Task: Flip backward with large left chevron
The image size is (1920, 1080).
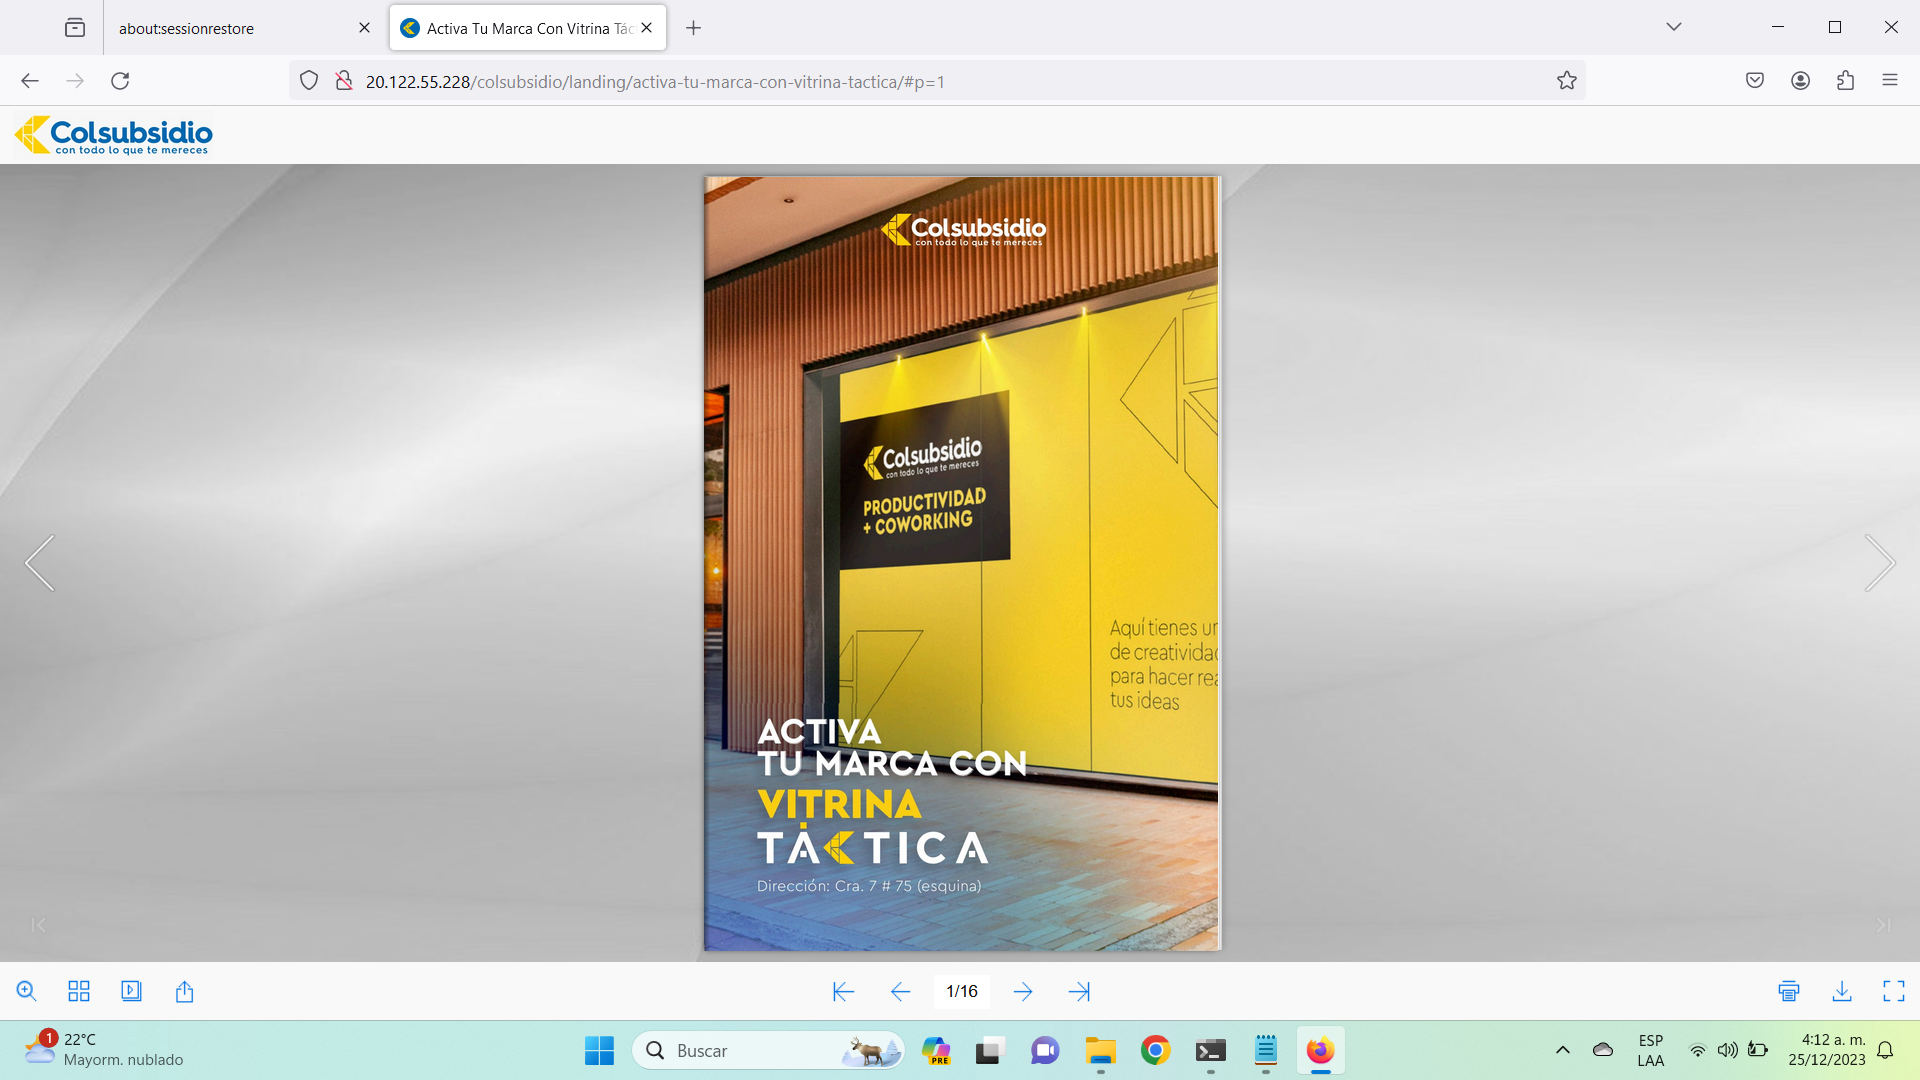Action: pyautogui.click(x=40, y=563)
